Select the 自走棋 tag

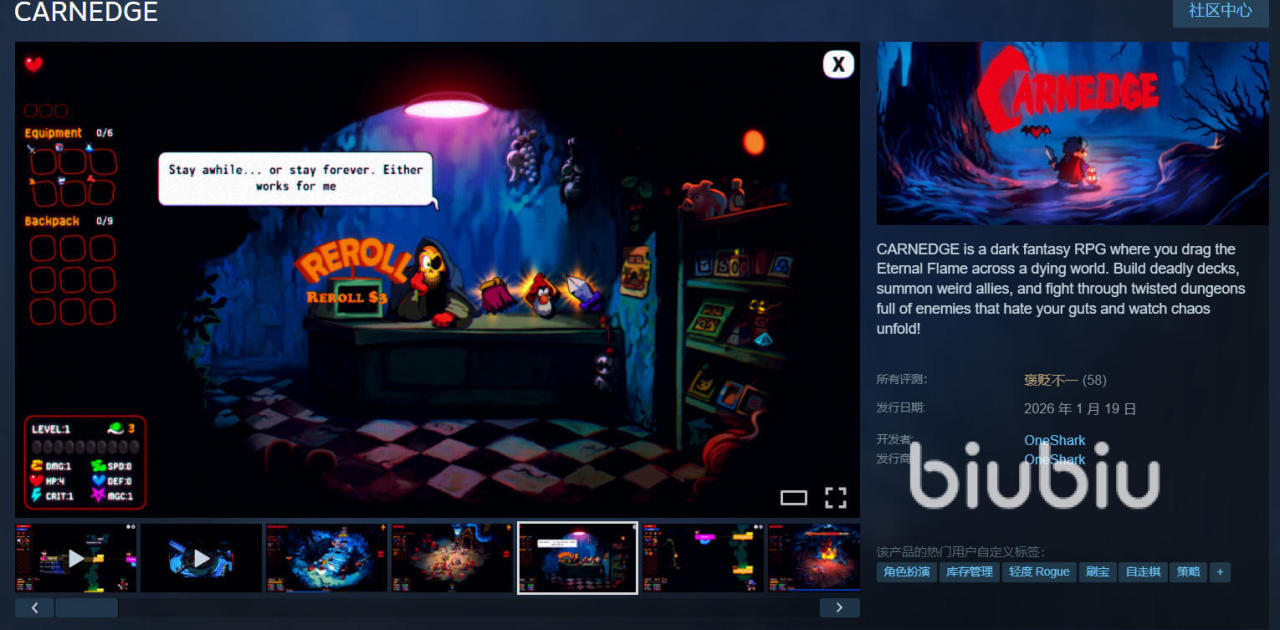pyautogui.click(x=1143, y=572)
